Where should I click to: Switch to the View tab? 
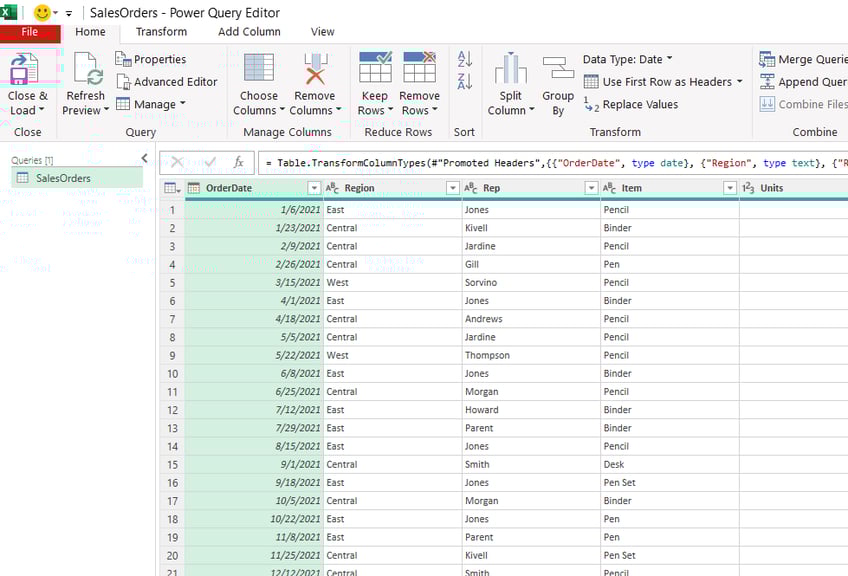(322, 32)
